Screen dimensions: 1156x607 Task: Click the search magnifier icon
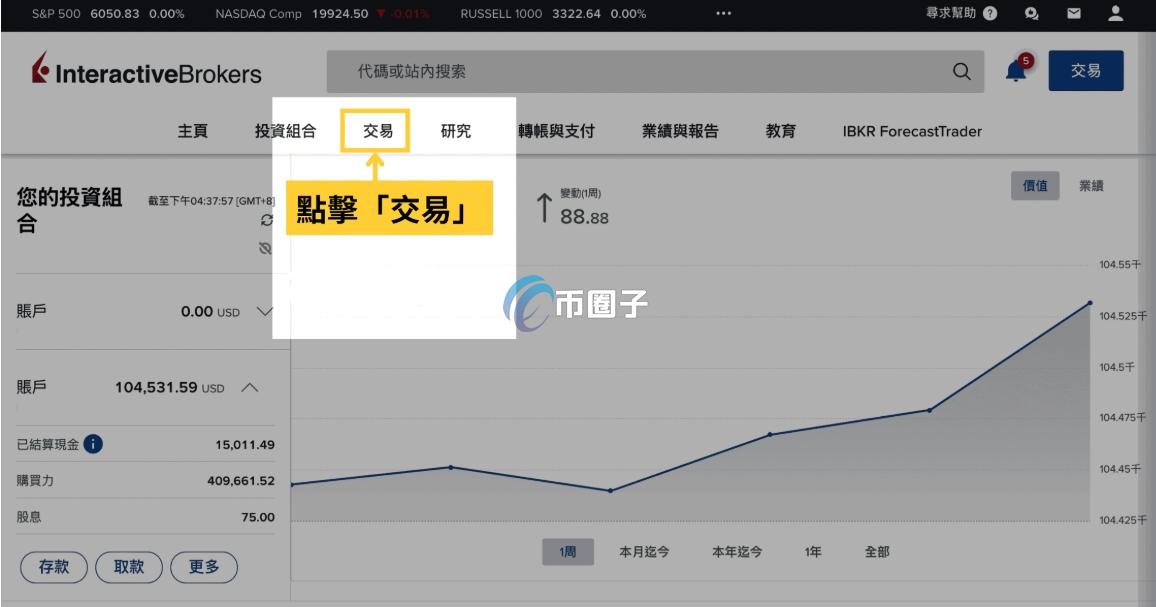click(961, 73)
